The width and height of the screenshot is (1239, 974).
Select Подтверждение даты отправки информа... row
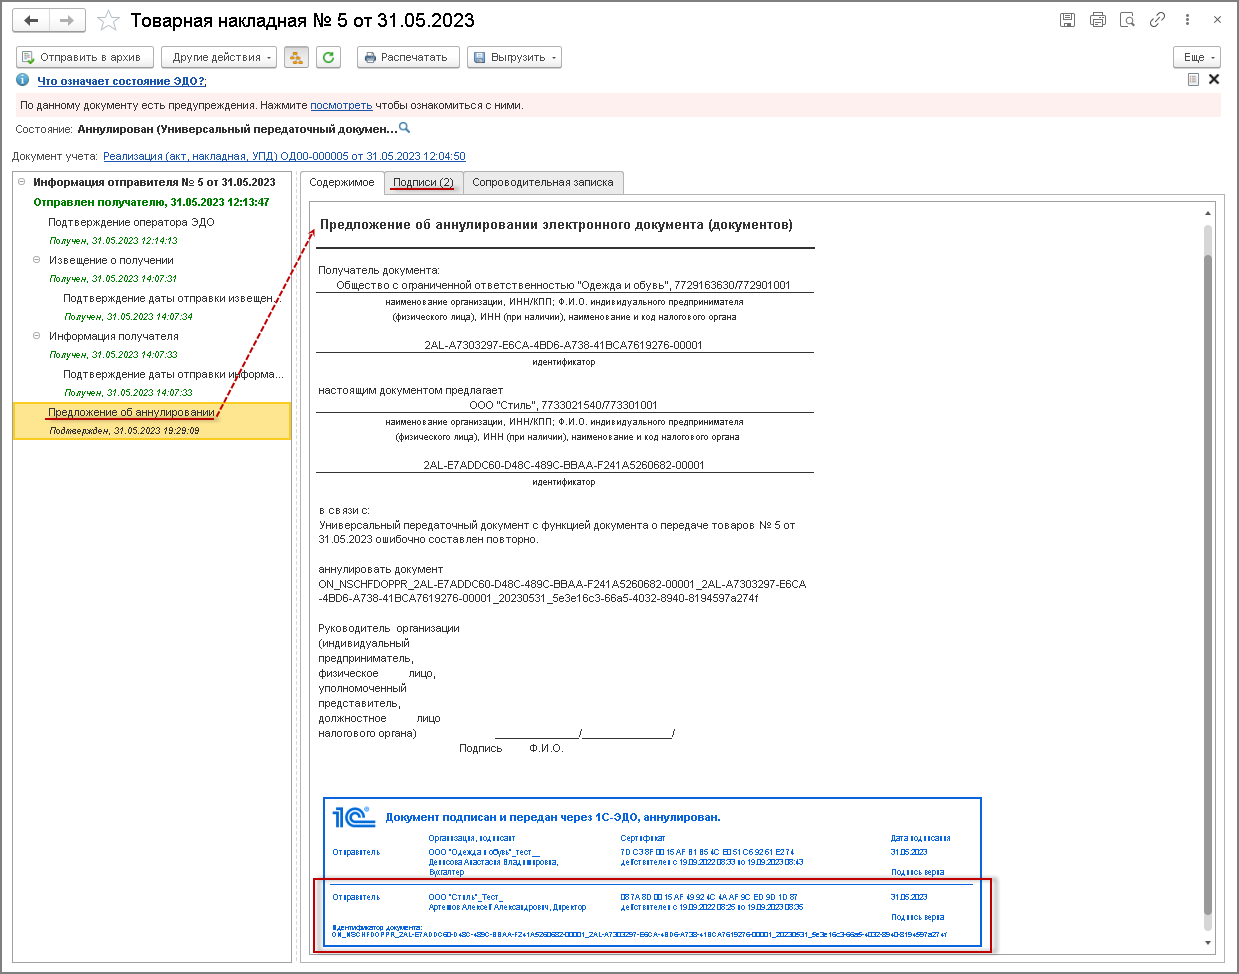(174, 374)
